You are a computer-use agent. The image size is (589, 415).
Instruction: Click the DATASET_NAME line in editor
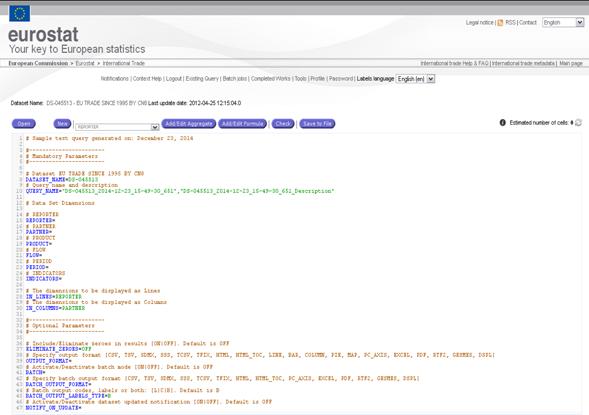tap(62, 180)
